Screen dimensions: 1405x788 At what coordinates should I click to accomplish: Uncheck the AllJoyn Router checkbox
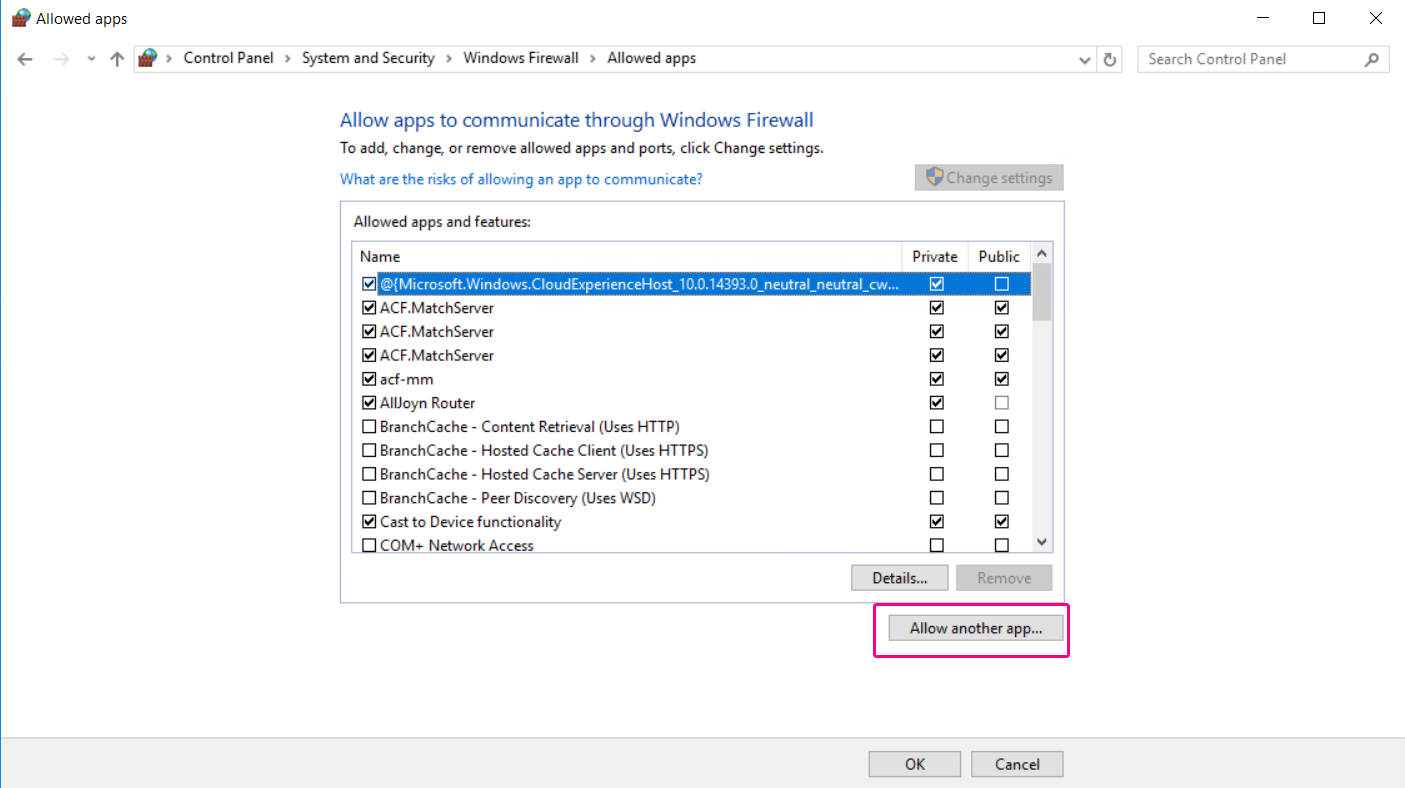coord(369,403)
